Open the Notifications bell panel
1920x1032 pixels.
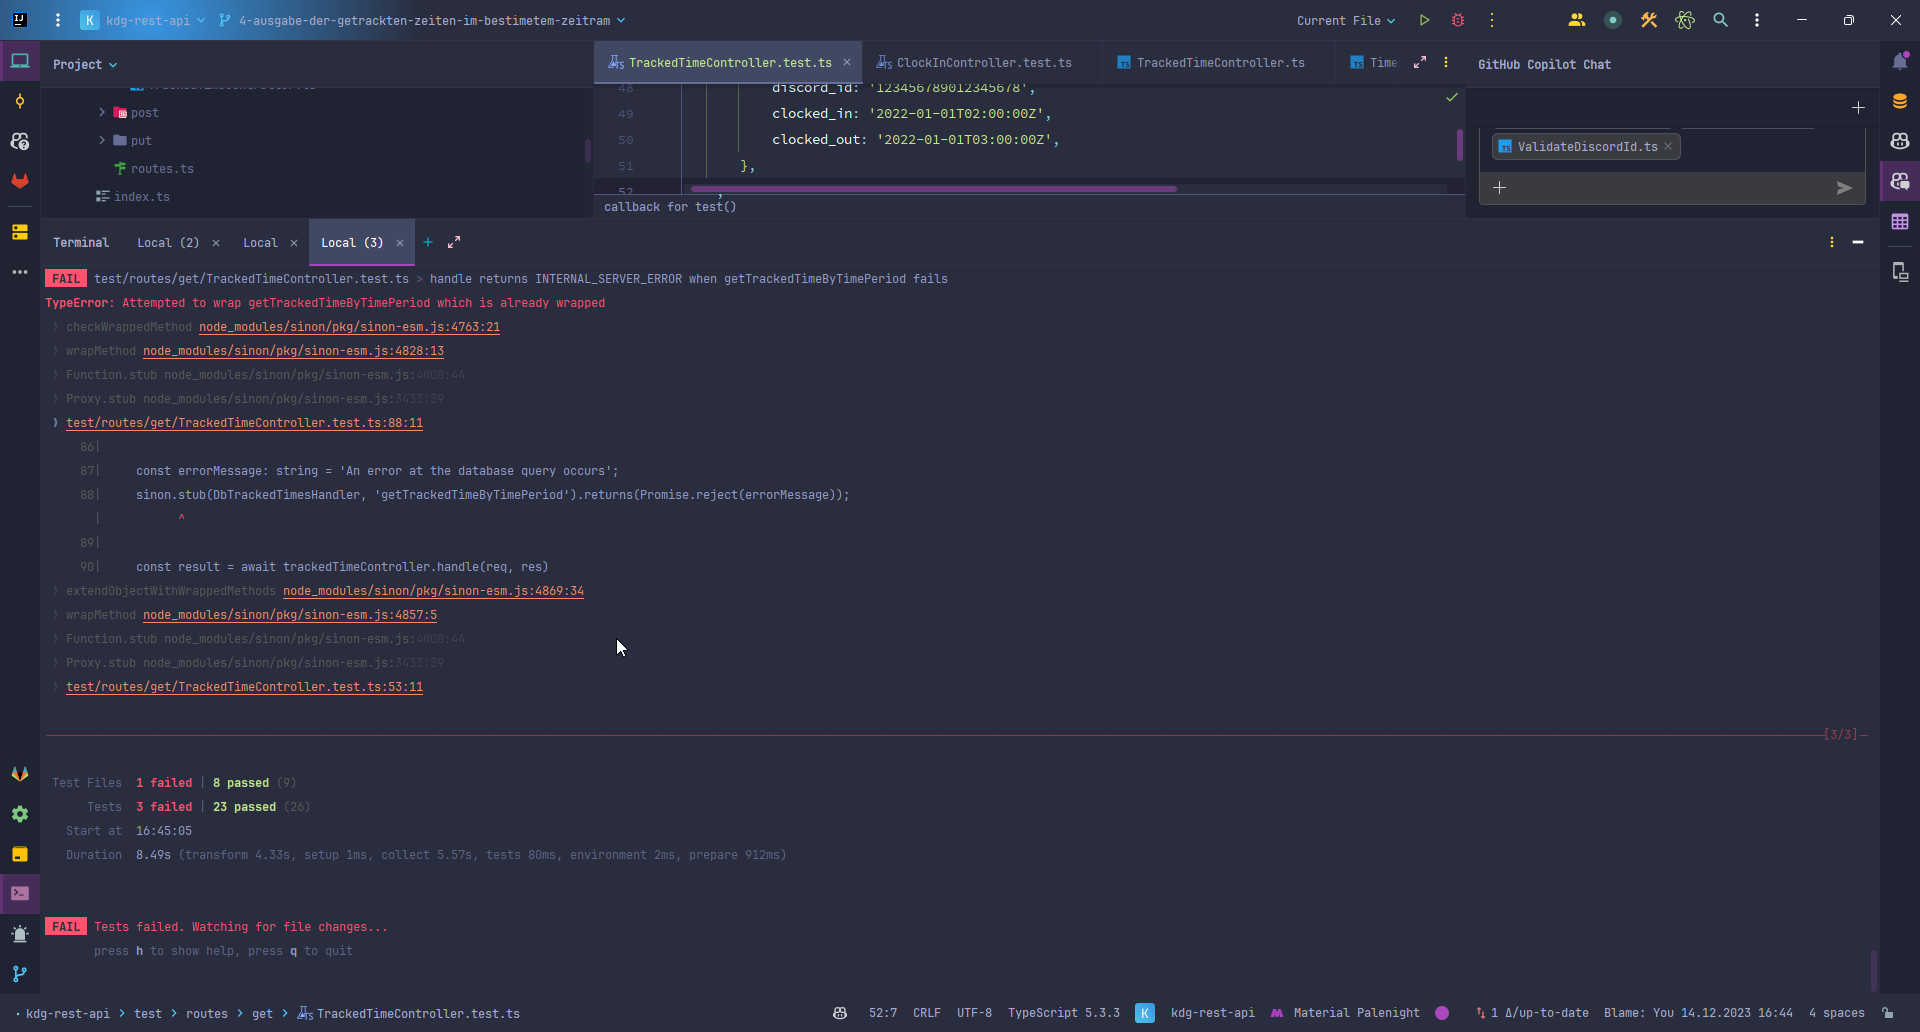tap(1900, 62)
